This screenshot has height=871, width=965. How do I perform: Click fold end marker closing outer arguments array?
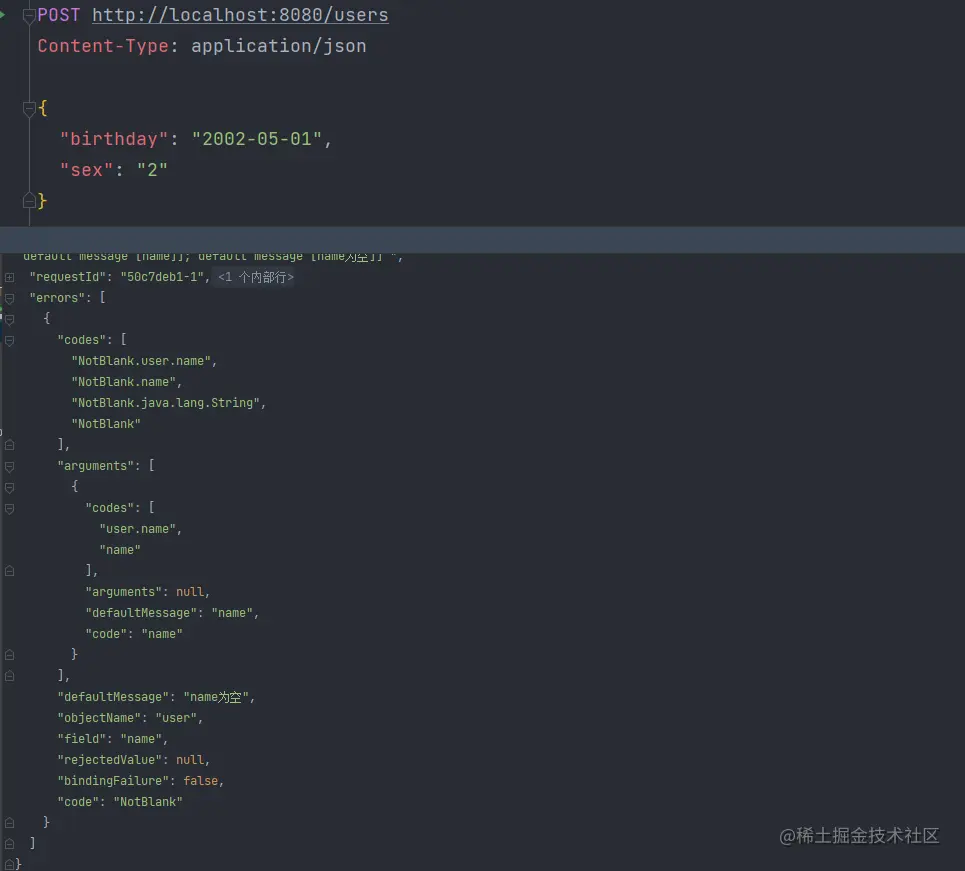coord(10,676)
